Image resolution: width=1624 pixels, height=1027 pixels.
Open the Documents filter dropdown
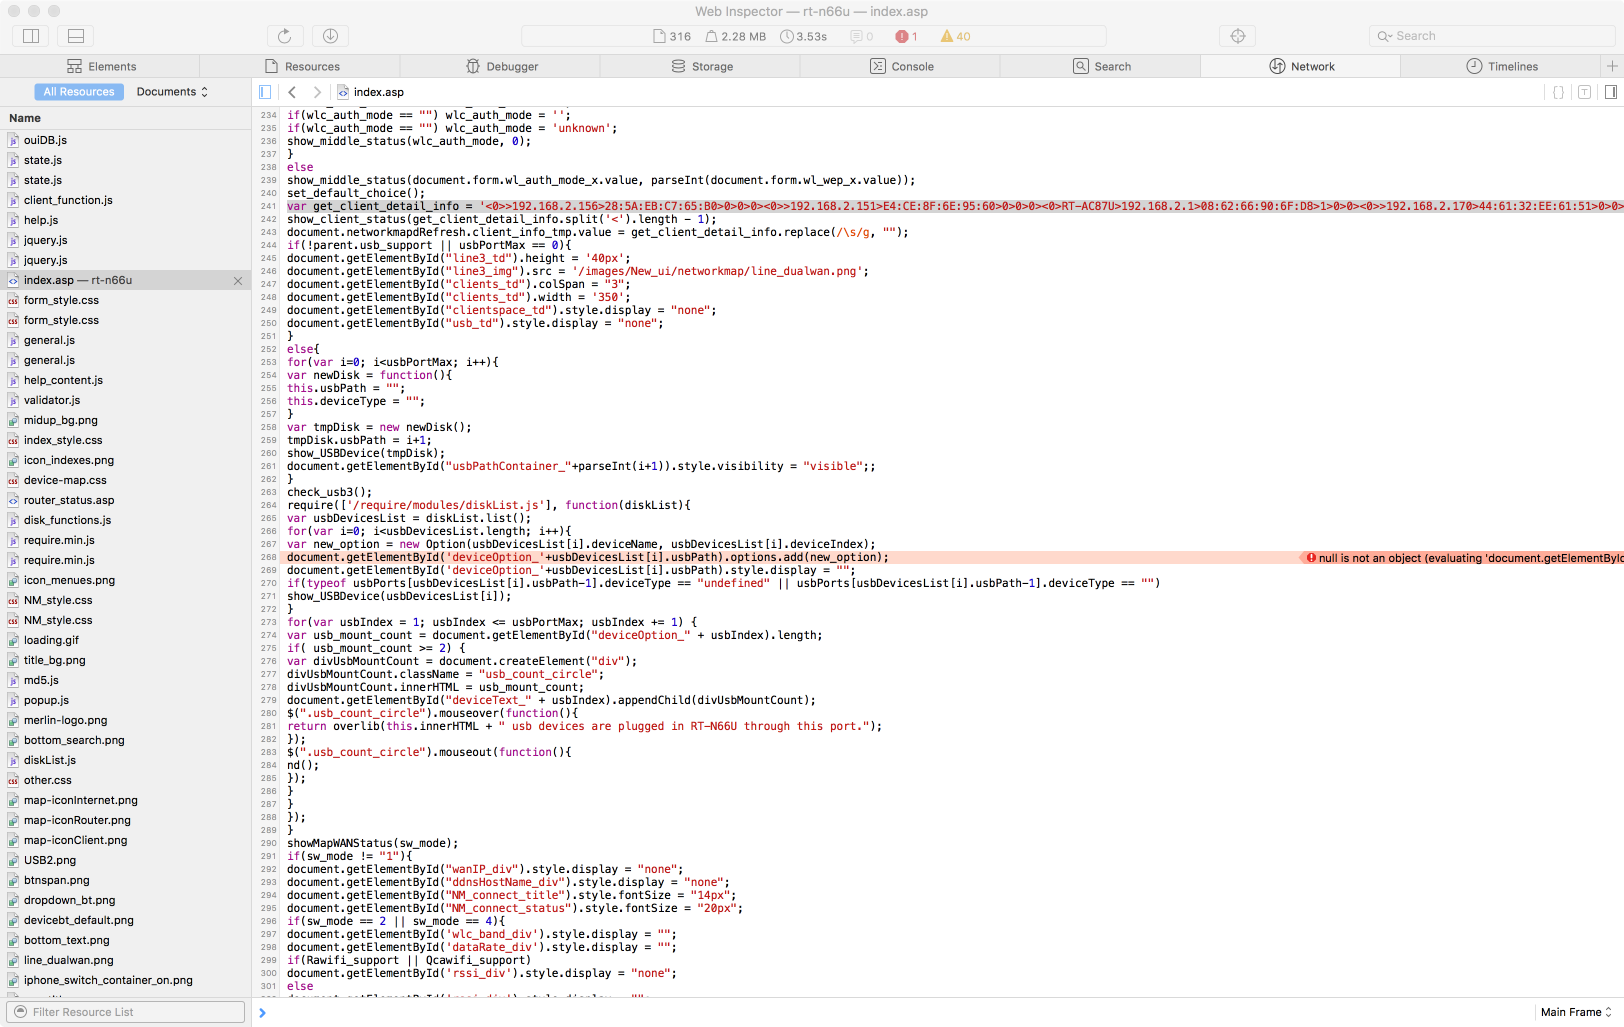[172, 92]
